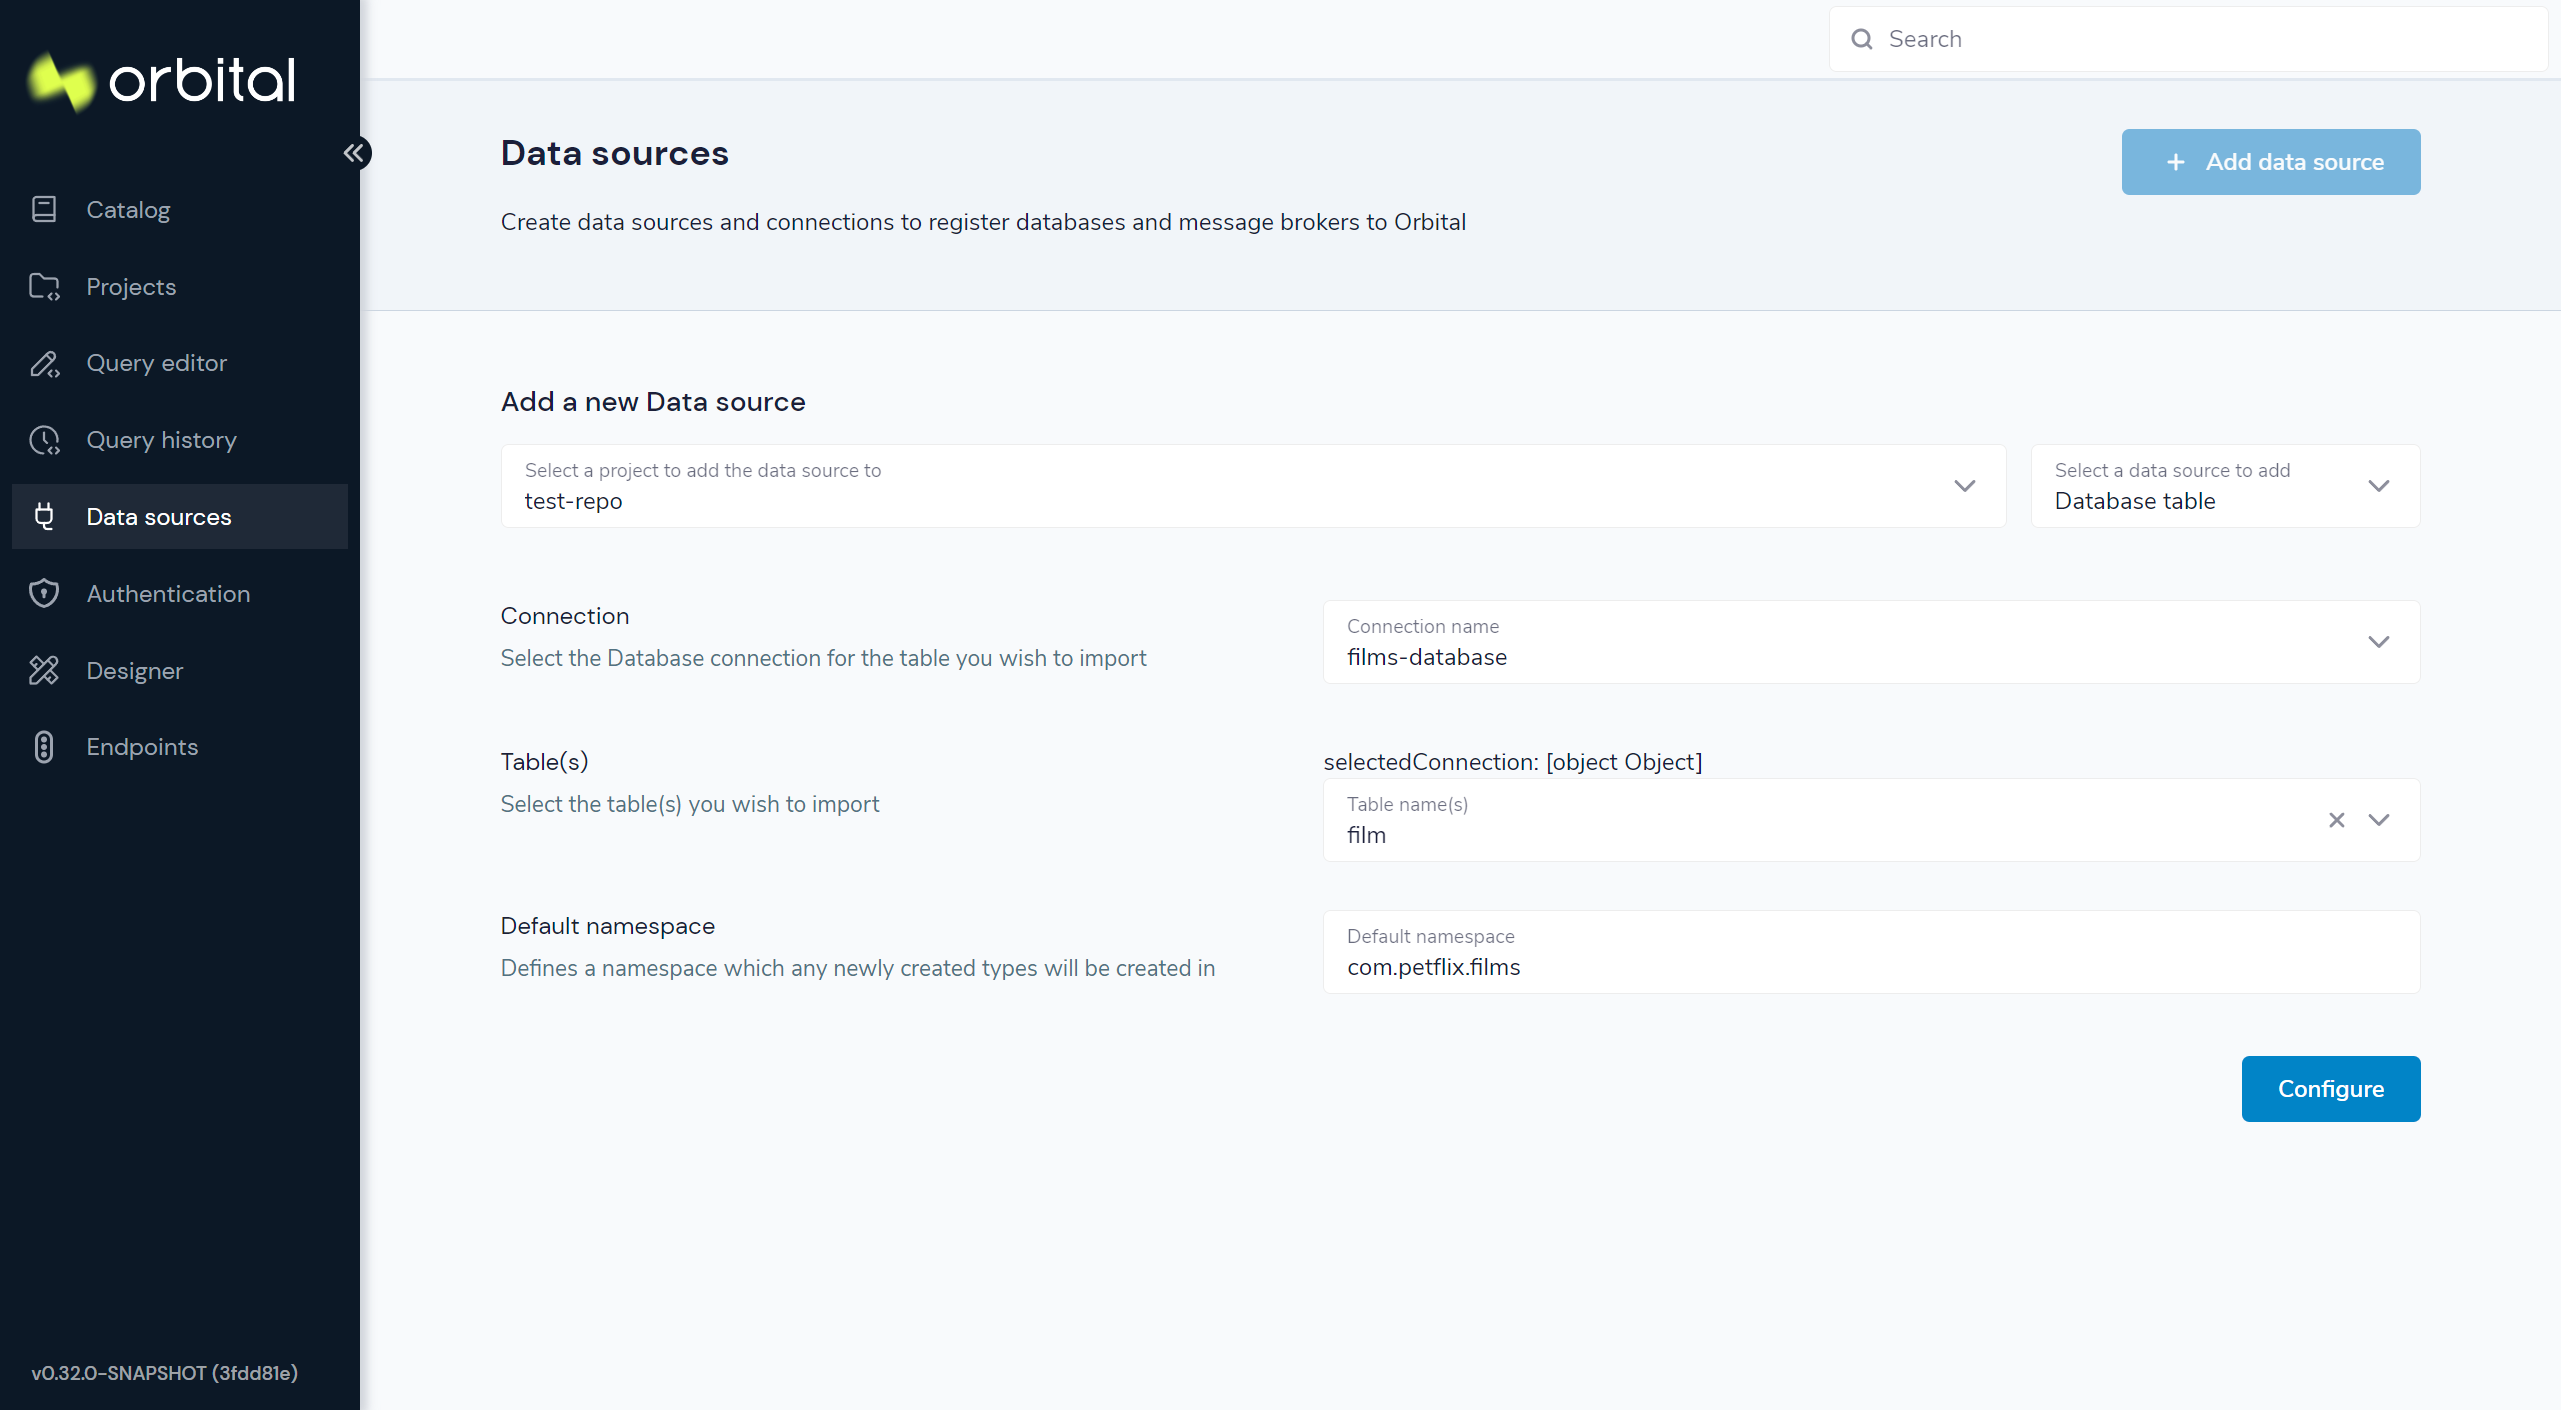Open the Catalog menu item
The height and width of the screenshot is (1410, 2561).
click(180, 209)
